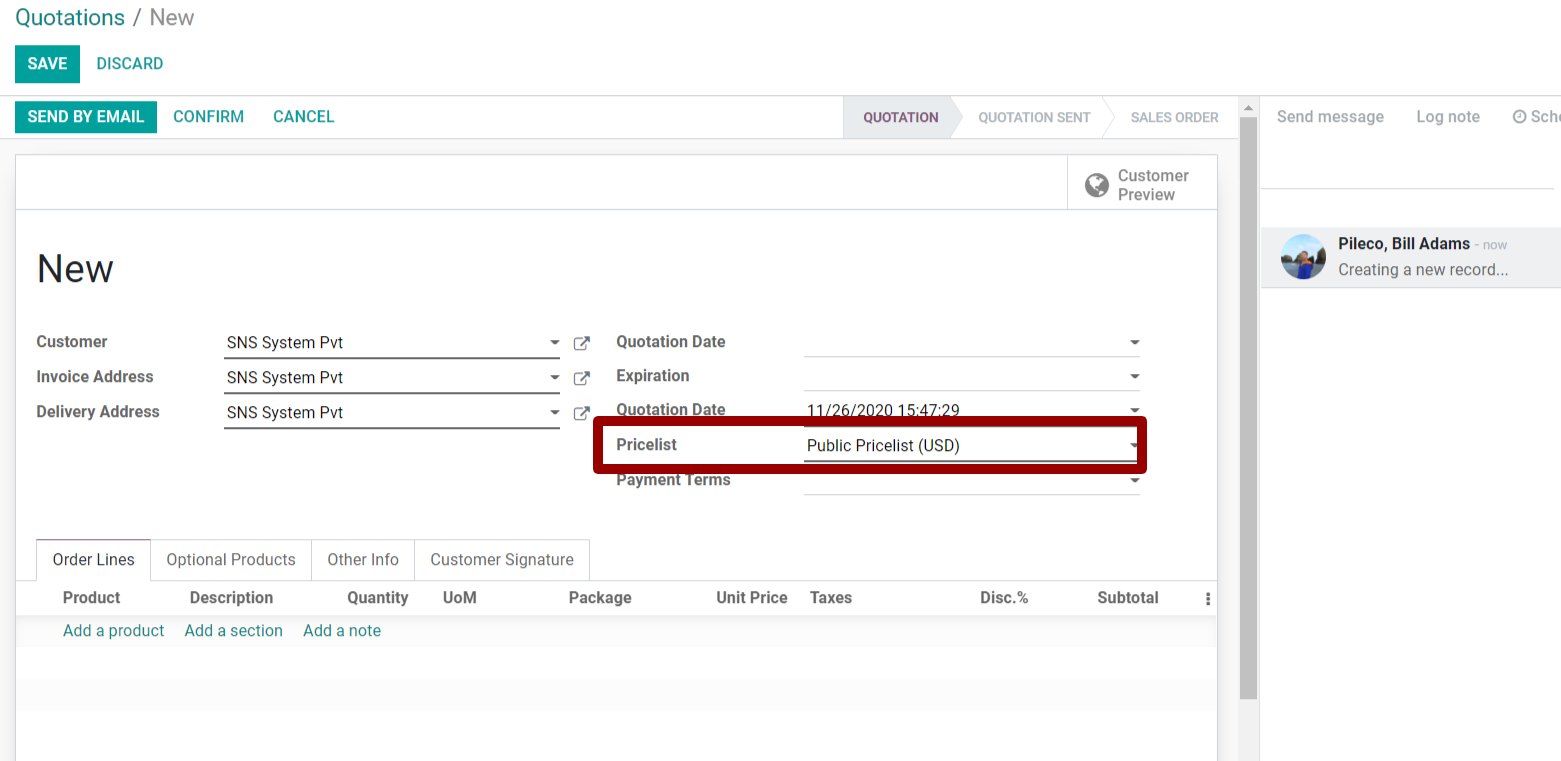Click Add a product link
Viewport: 1561px width, 761px height.
[x=113, y=631]
